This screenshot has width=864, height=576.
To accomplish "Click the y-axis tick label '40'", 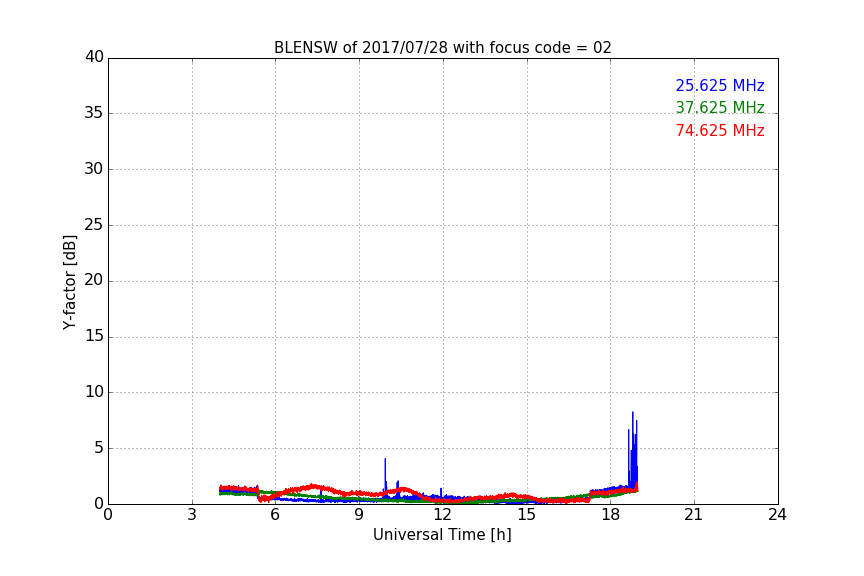I will click(x=94, y=57).
